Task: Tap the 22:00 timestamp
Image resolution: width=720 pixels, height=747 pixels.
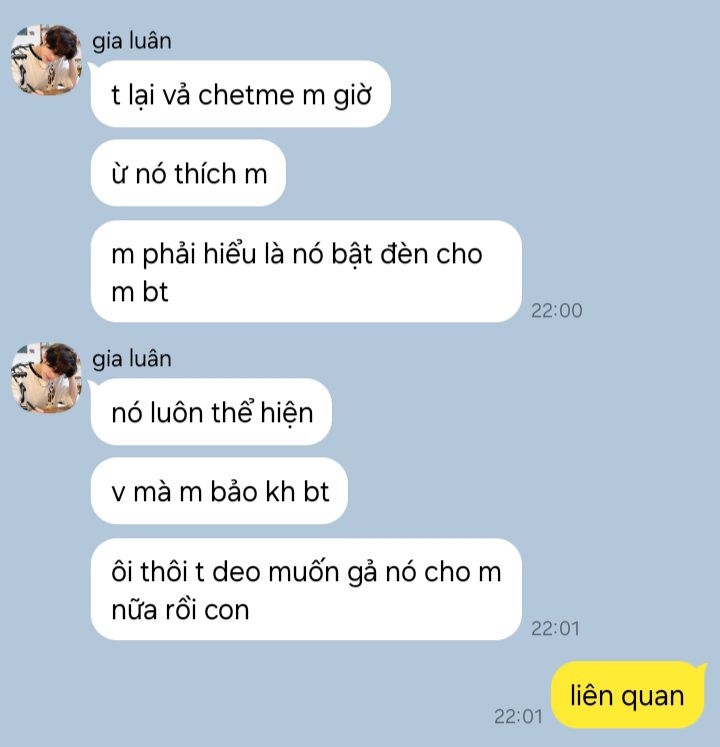Action: coord(557,311)
